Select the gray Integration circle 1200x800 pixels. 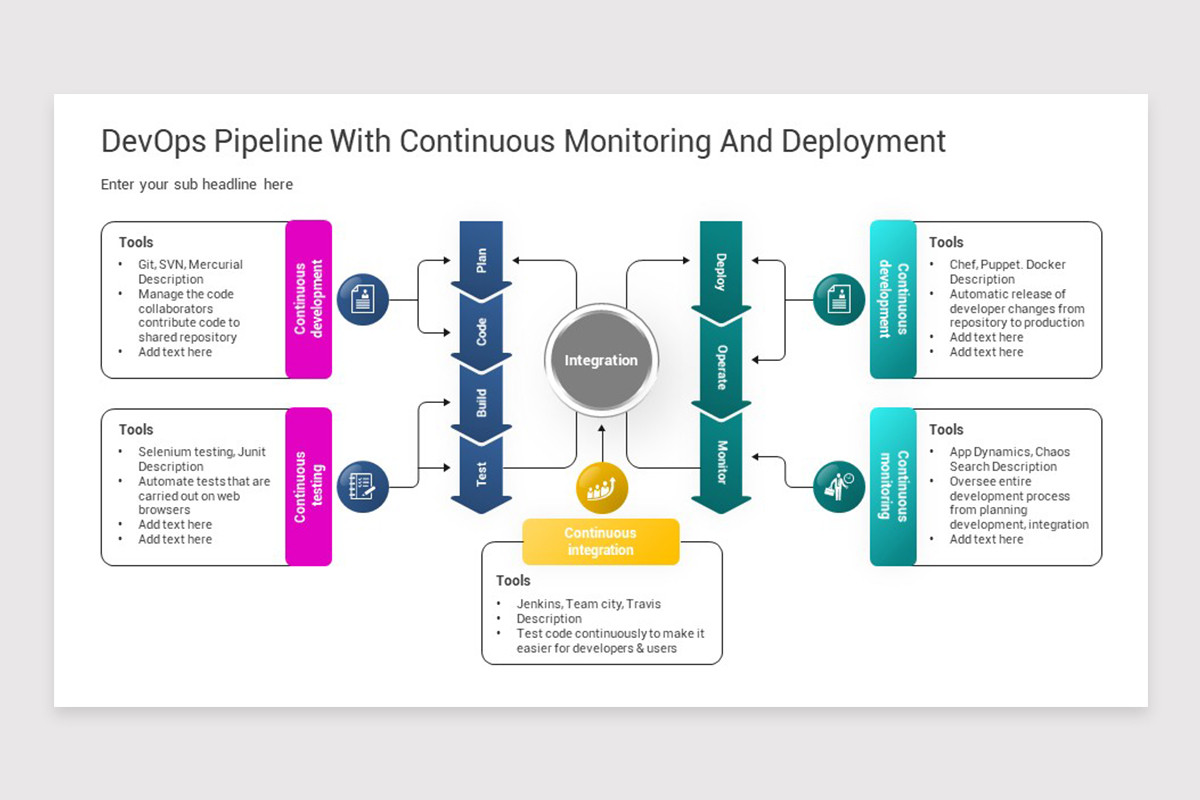pyautogui.click(x=600, y=360)
